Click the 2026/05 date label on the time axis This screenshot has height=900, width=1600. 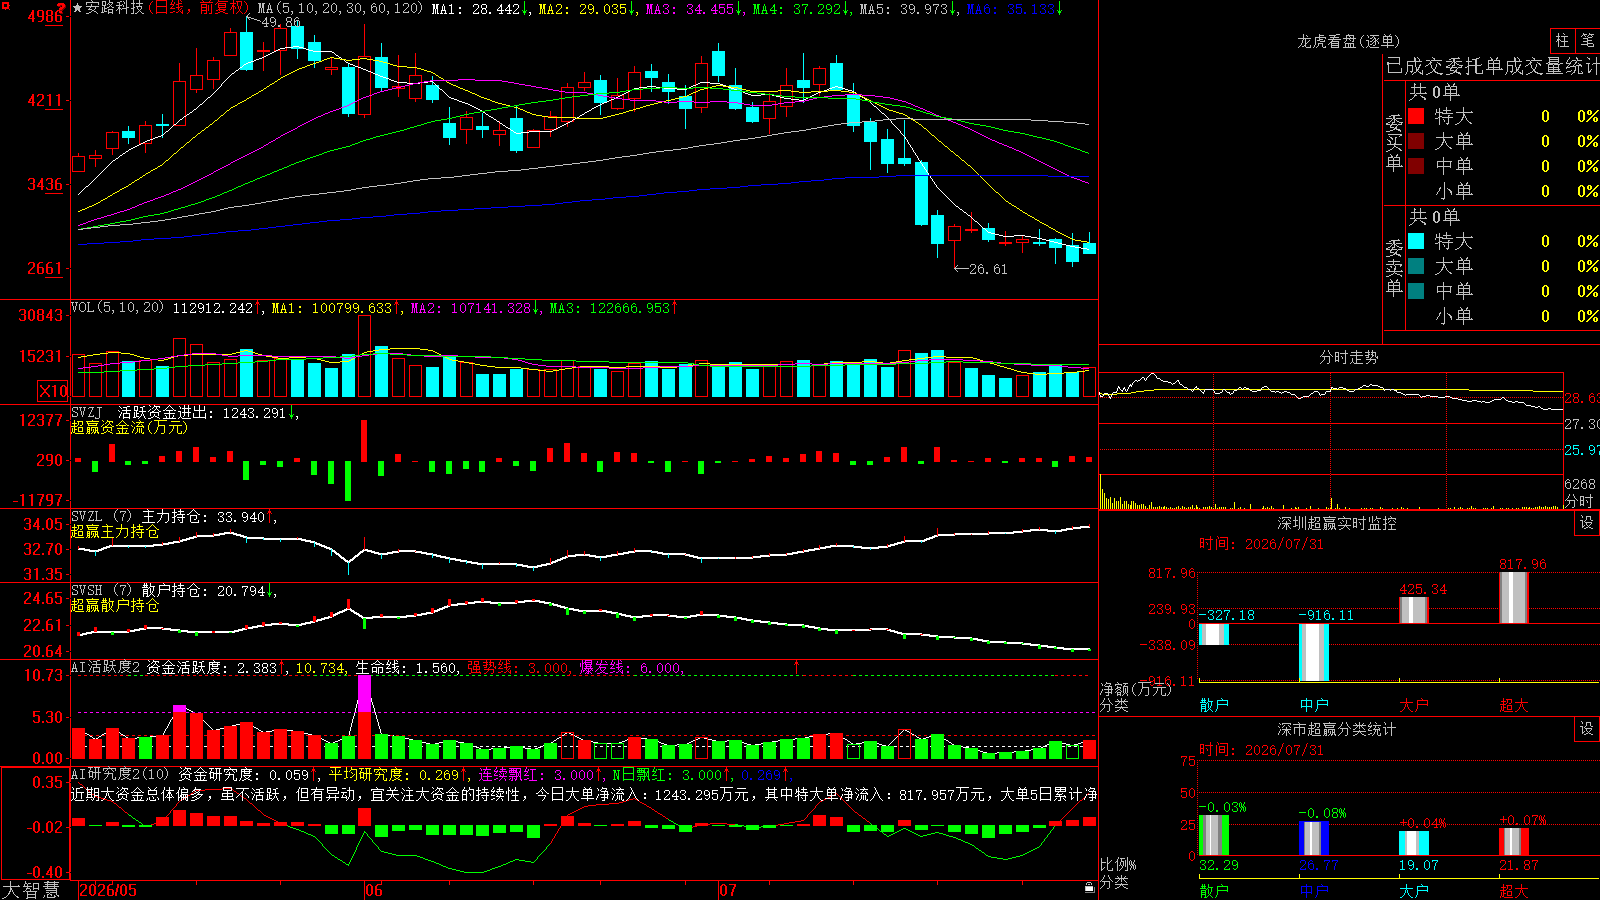108,890
